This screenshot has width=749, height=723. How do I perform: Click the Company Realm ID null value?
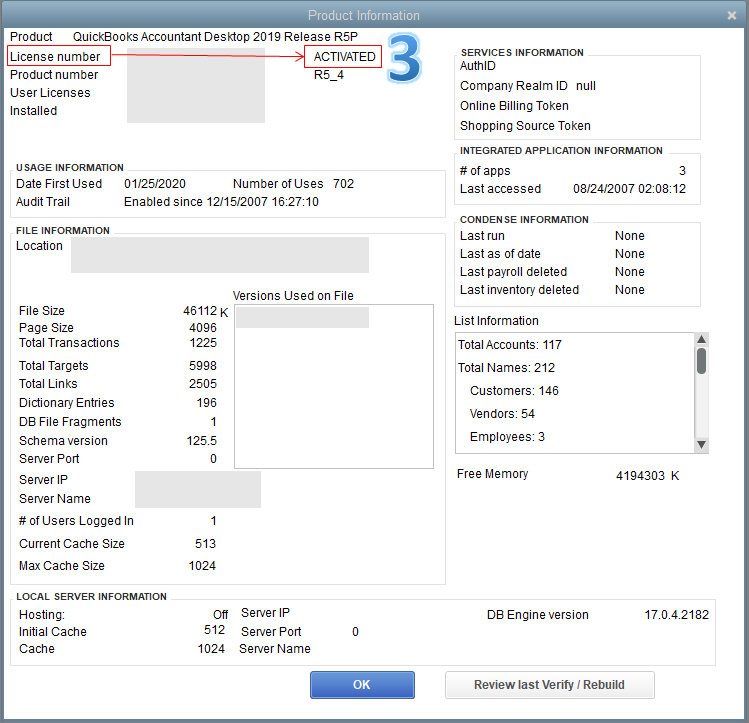[x=586, y=86]
